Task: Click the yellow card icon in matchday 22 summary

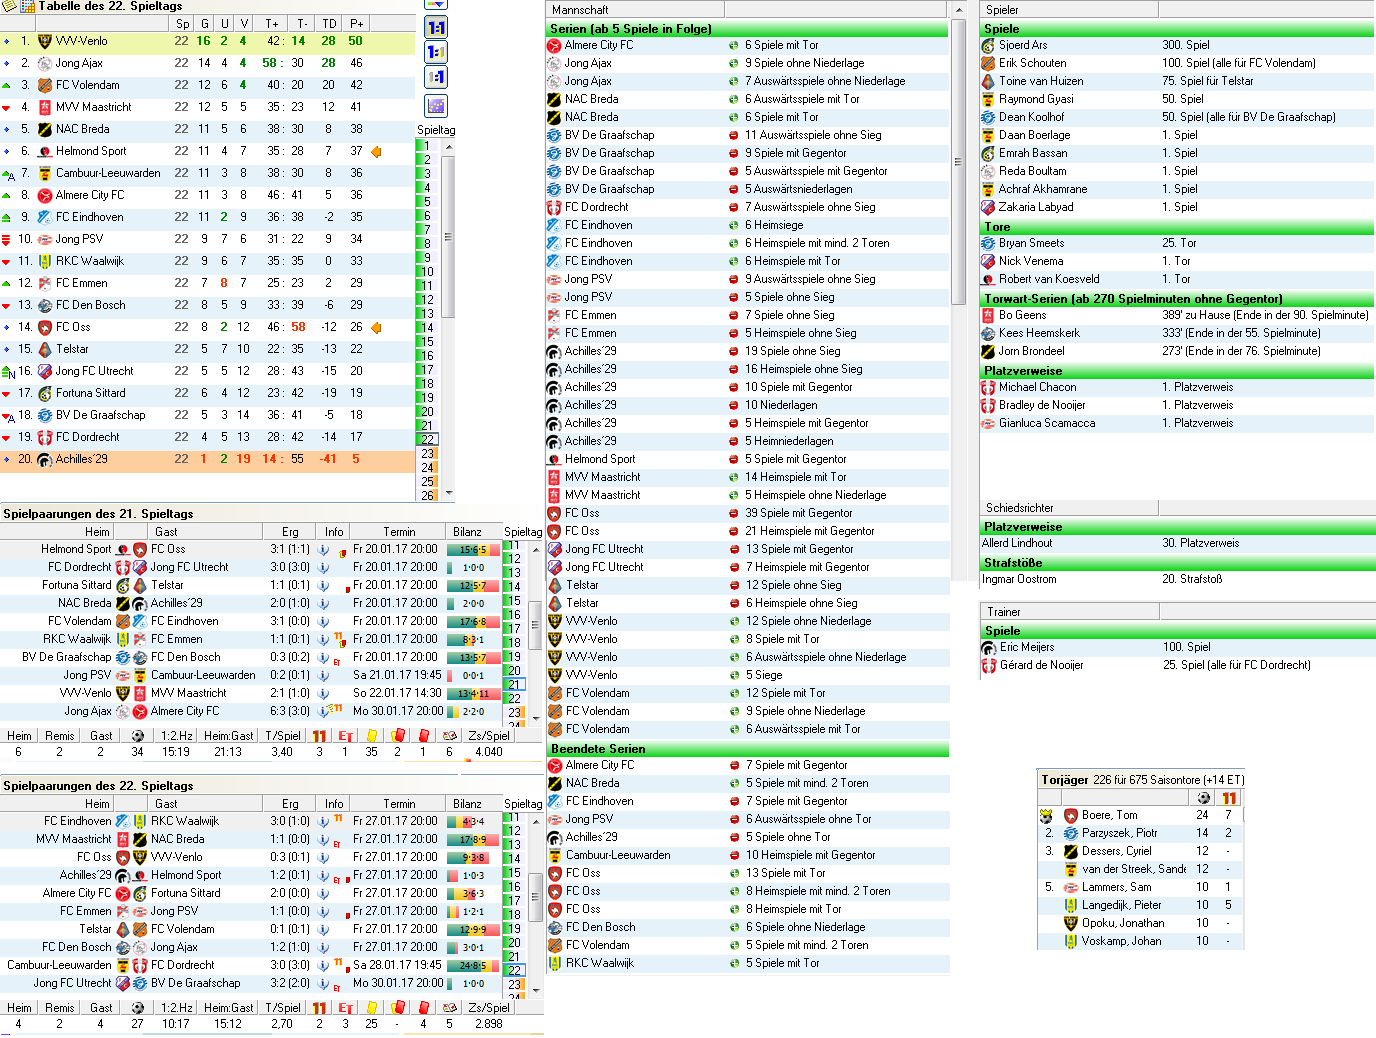Action: click(371, 1008)
